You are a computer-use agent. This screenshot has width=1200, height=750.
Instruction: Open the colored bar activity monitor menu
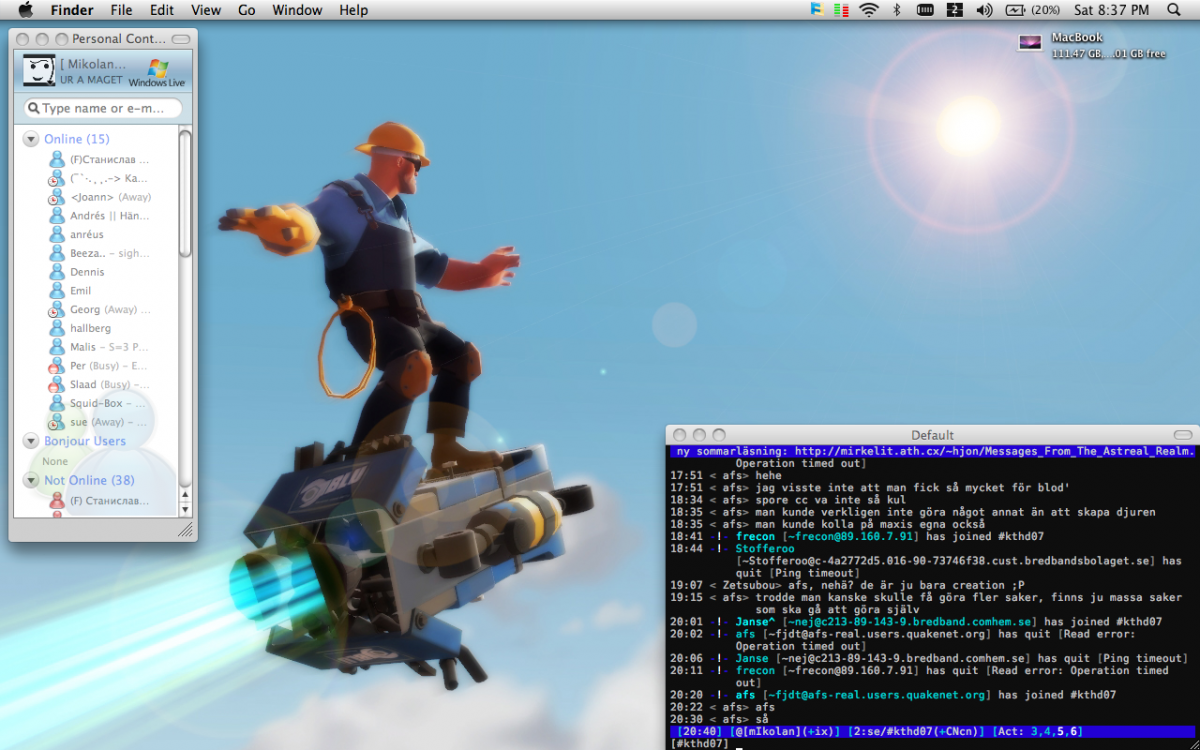(841, 10)
